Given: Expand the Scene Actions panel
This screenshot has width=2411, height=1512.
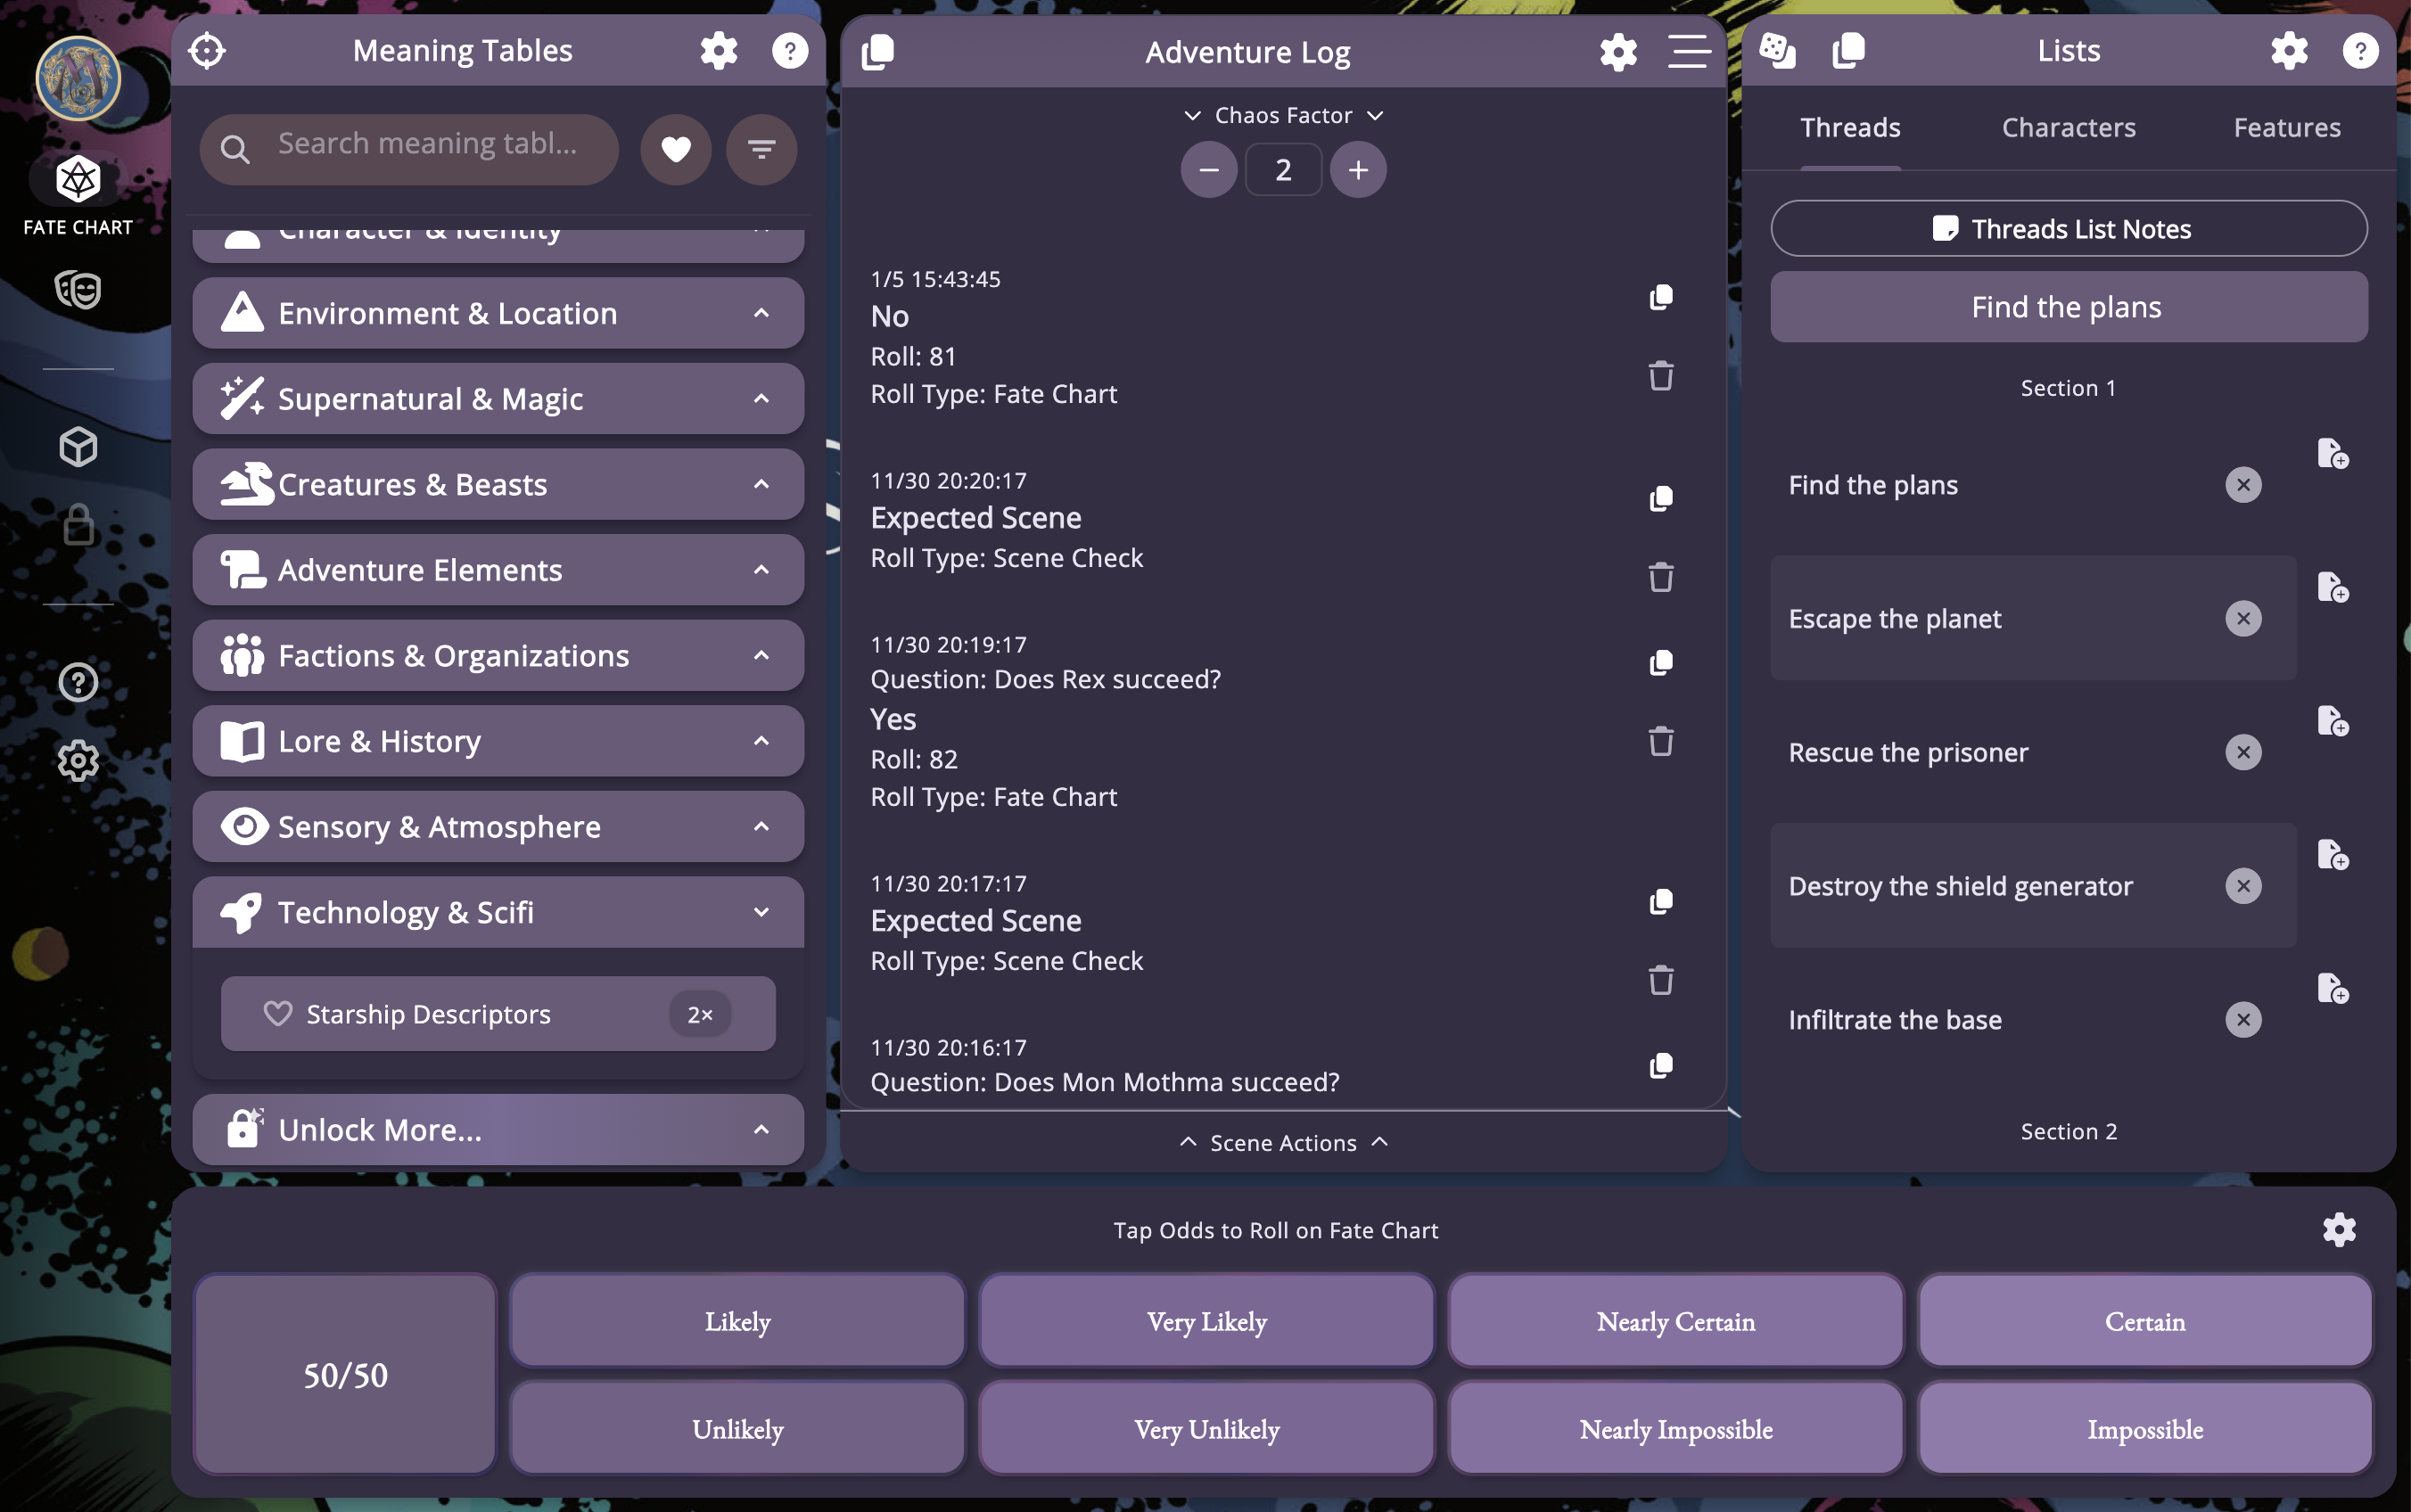Looking at the screenshot, I should coord(1283,1142).
